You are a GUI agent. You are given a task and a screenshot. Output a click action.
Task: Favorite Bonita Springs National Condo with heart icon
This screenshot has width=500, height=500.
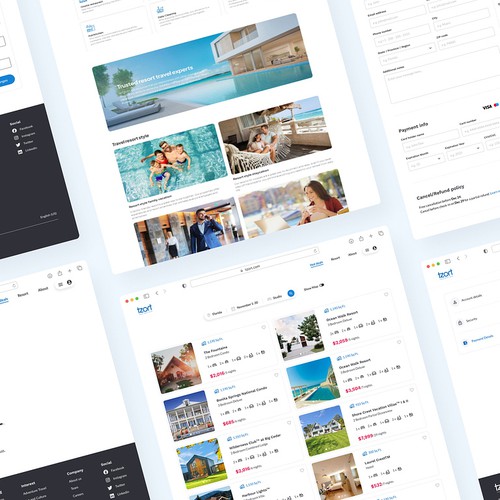(x=276, y=375)
